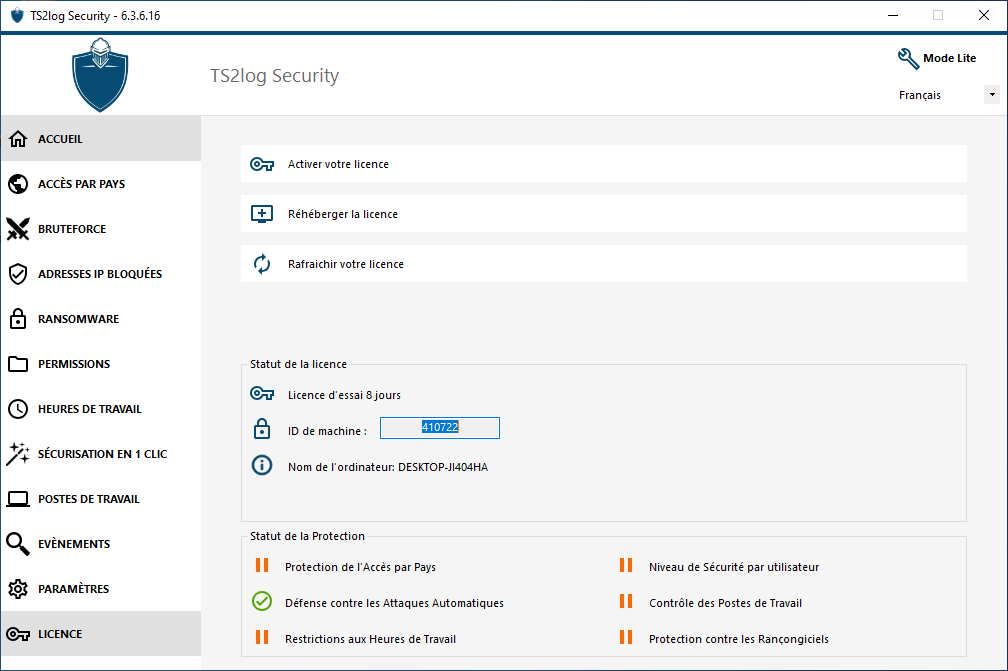
Task: Select Licence menu item
Action: pos(101,634)
